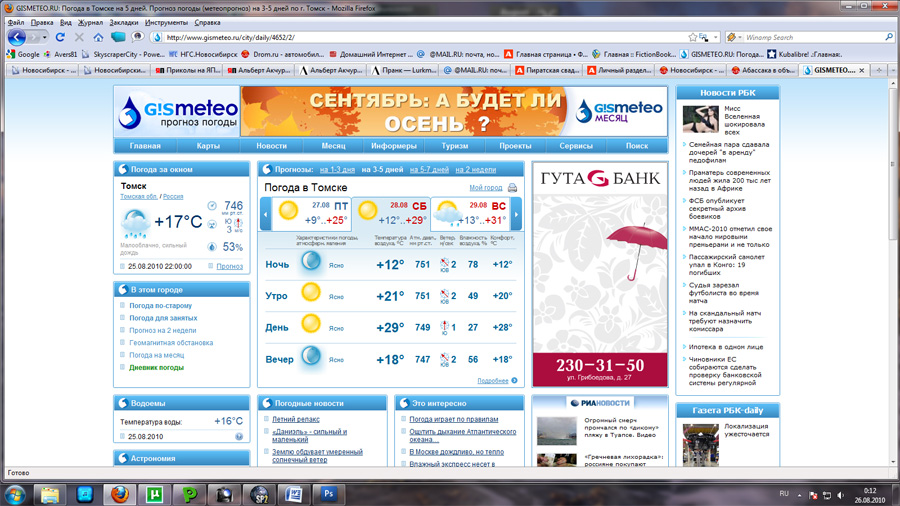Click the September autumn banner
900x506 pixels.
tap(404, 112)
